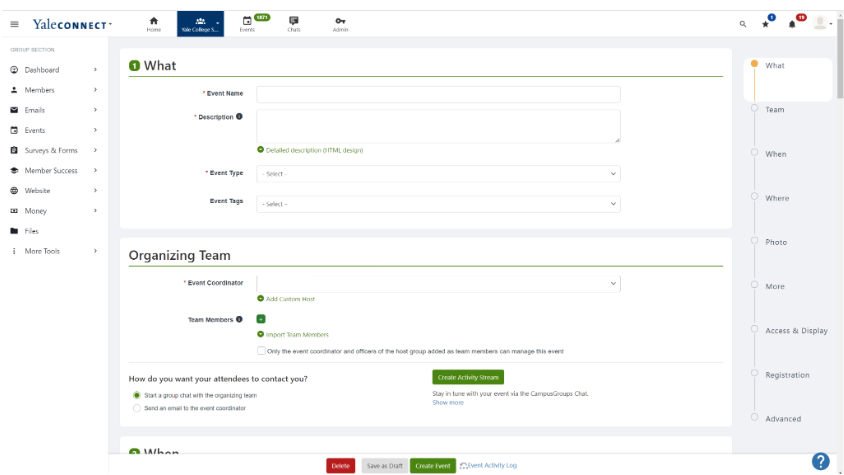Jump to More step in right navigator

[775, 287]
